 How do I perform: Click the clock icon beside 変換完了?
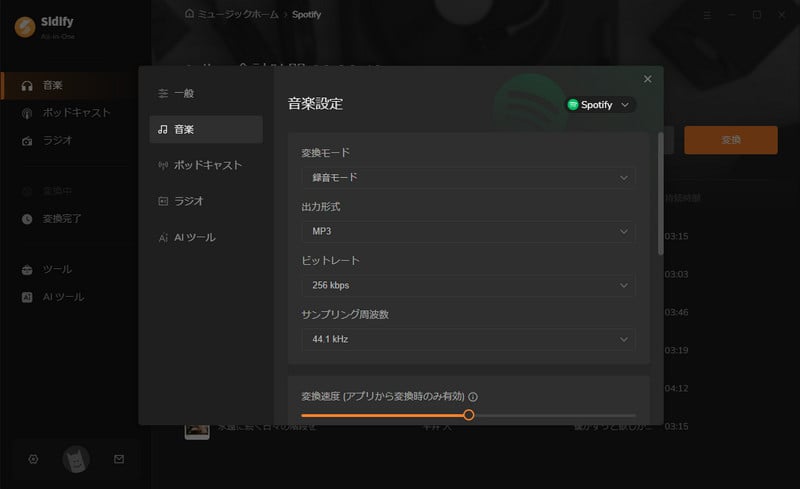coord(27,219)
